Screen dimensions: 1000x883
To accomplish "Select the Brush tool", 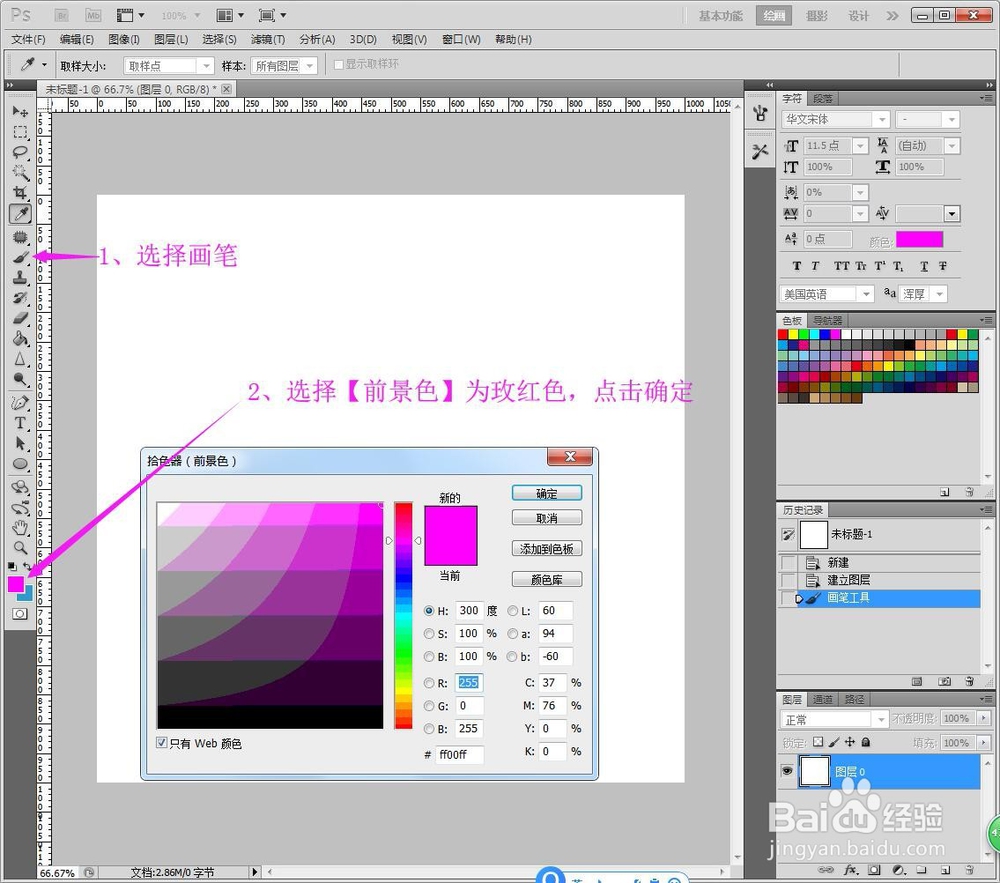I will tap(20, 258).
